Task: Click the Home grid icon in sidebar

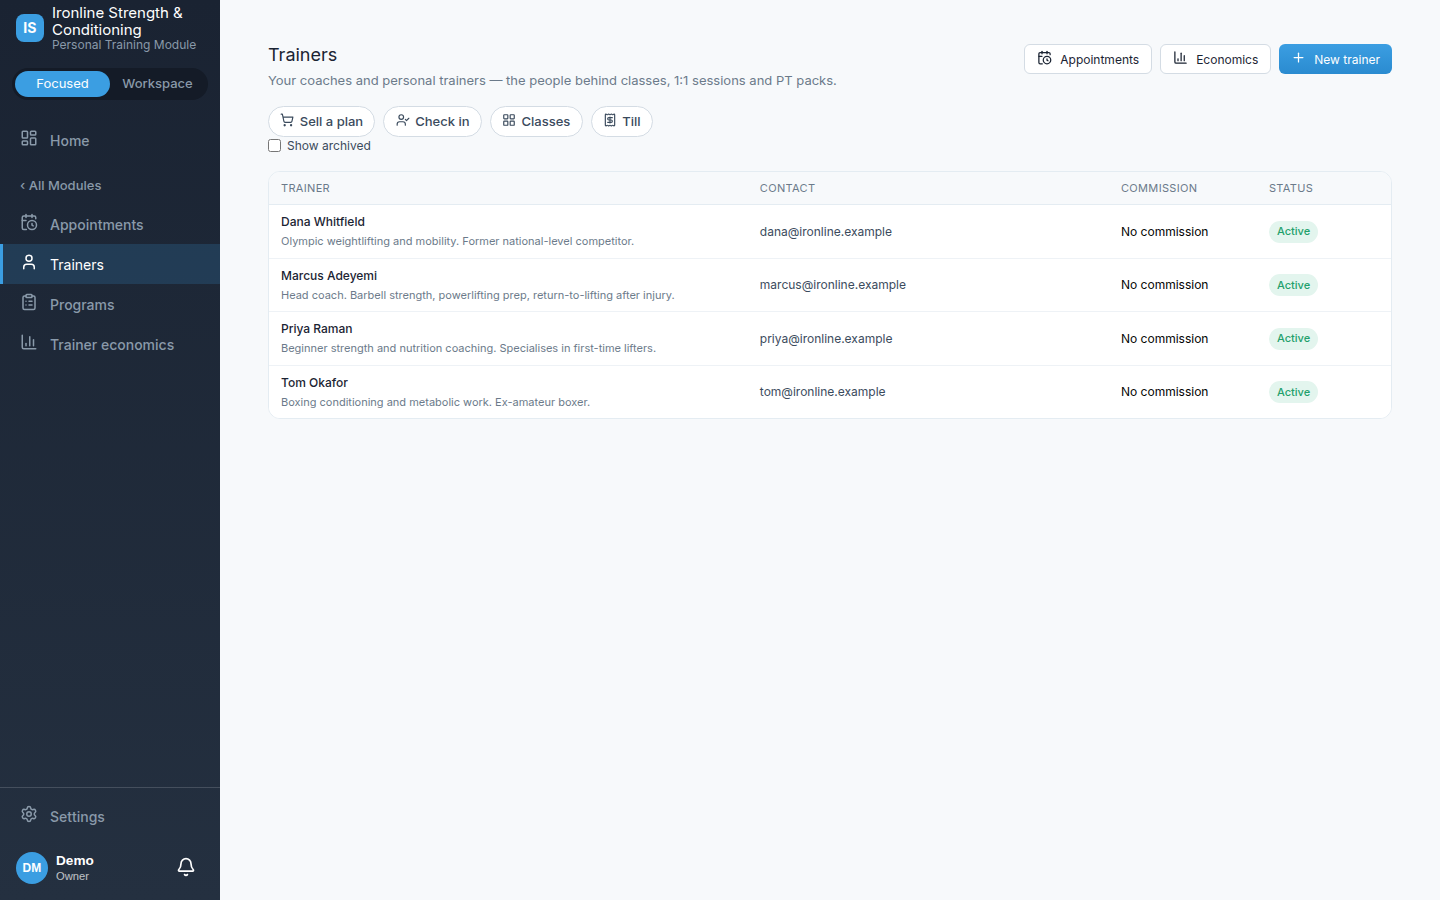Action: point(29,139)
